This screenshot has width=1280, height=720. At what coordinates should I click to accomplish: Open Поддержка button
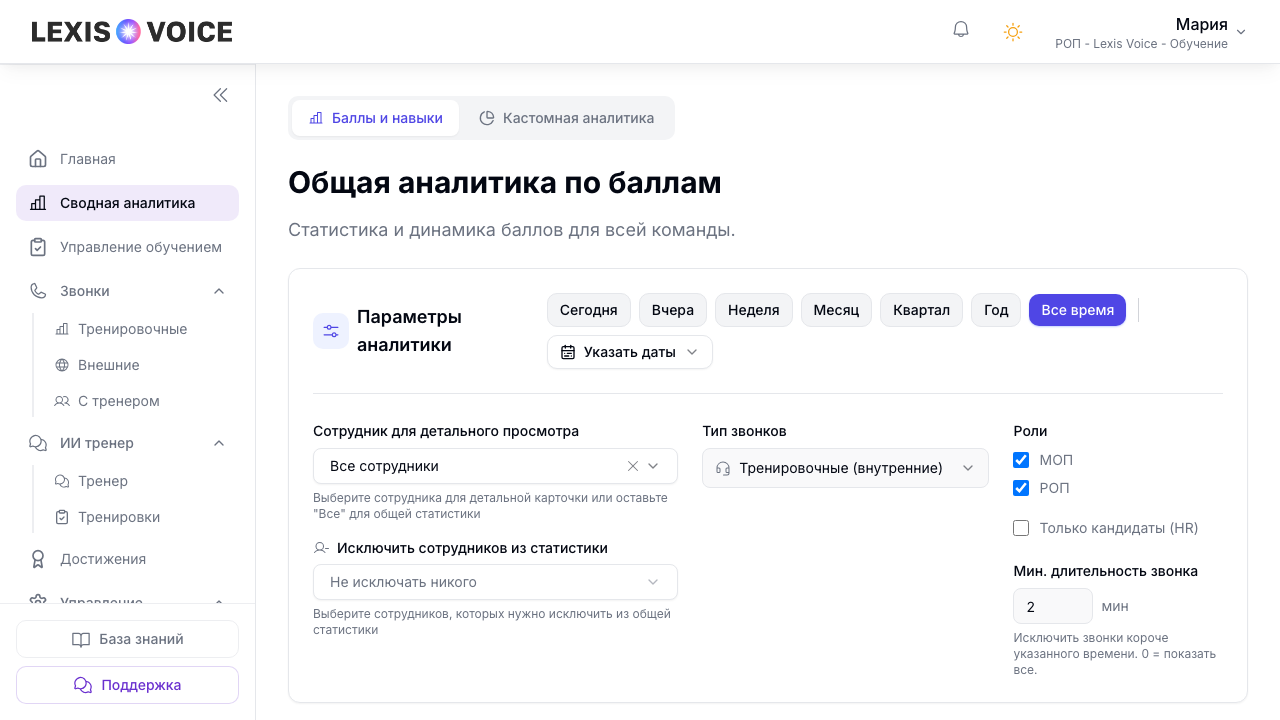(x=127, y=685)
